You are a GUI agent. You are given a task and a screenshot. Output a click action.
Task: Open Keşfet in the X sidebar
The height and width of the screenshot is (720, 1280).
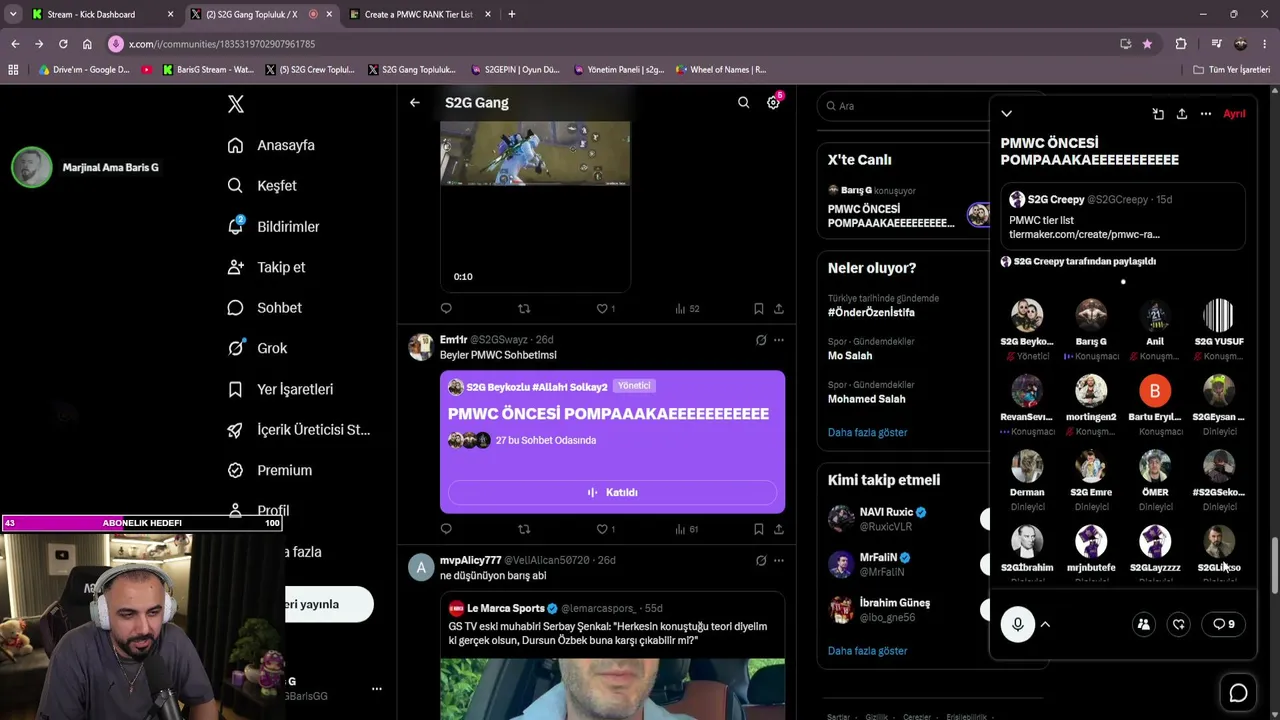[x=262, y=186]
